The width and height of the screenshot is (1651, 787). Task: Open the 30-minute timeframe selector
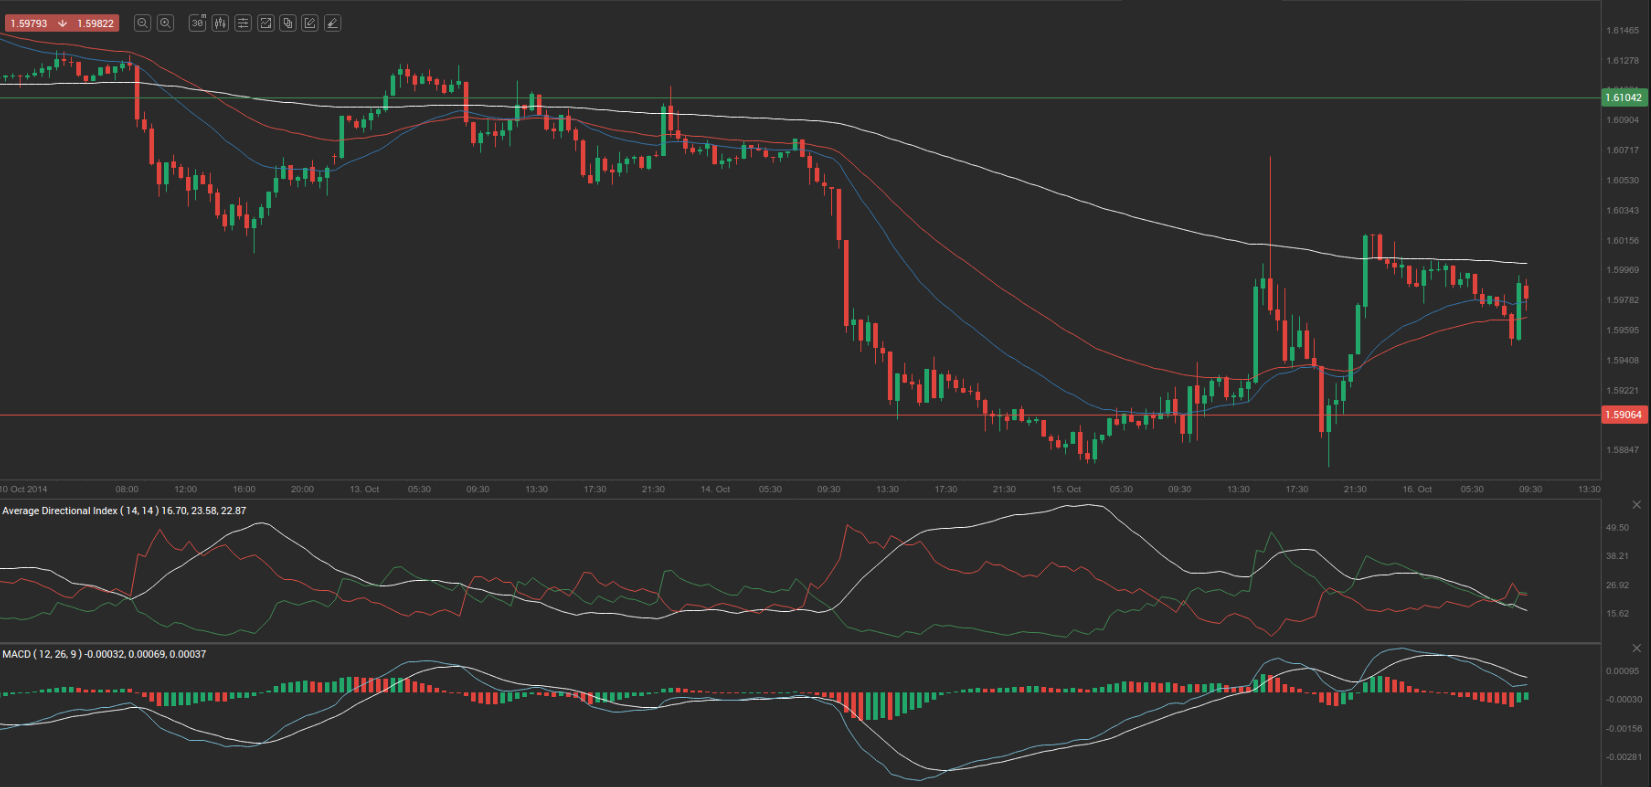point(197,23)
